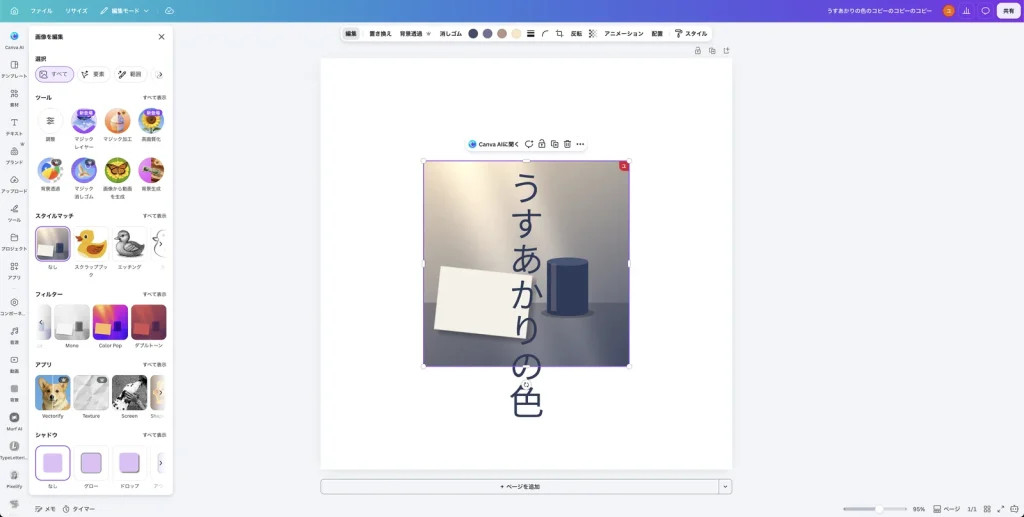Open the Murf AI app

(x=14, y=421)
